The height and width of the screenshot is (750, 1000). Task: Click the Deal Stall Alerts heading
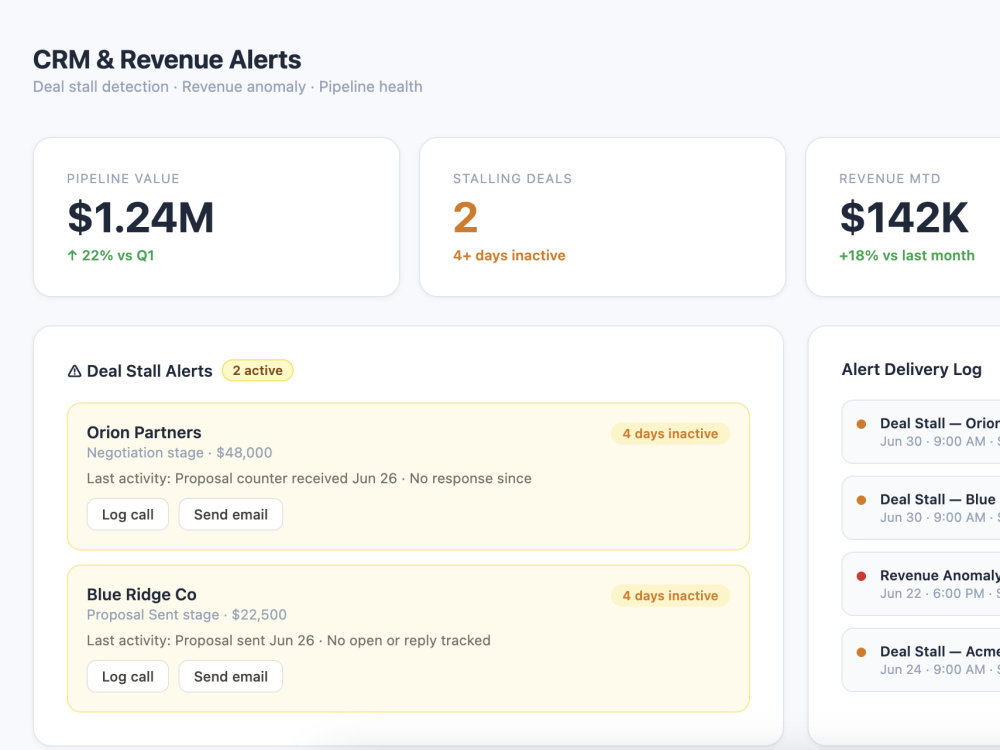(x=149, y=371)
